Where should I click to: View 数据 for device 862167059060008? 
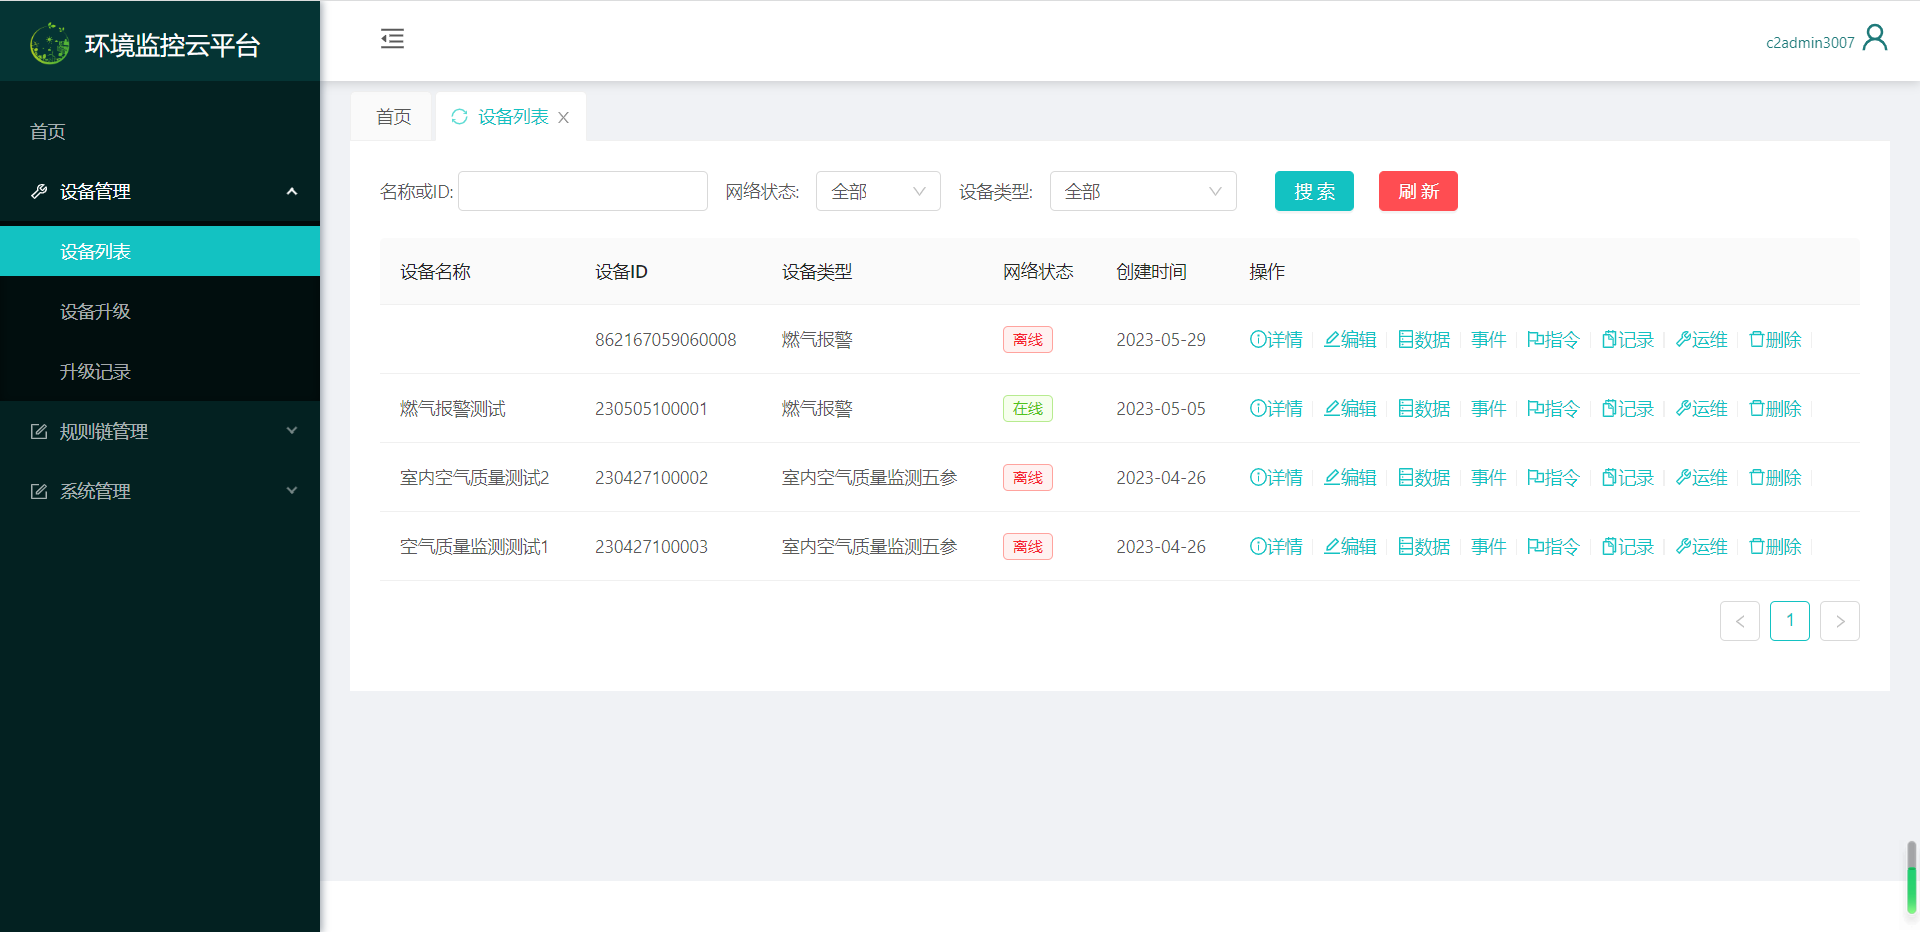(x=1424, y=340)
